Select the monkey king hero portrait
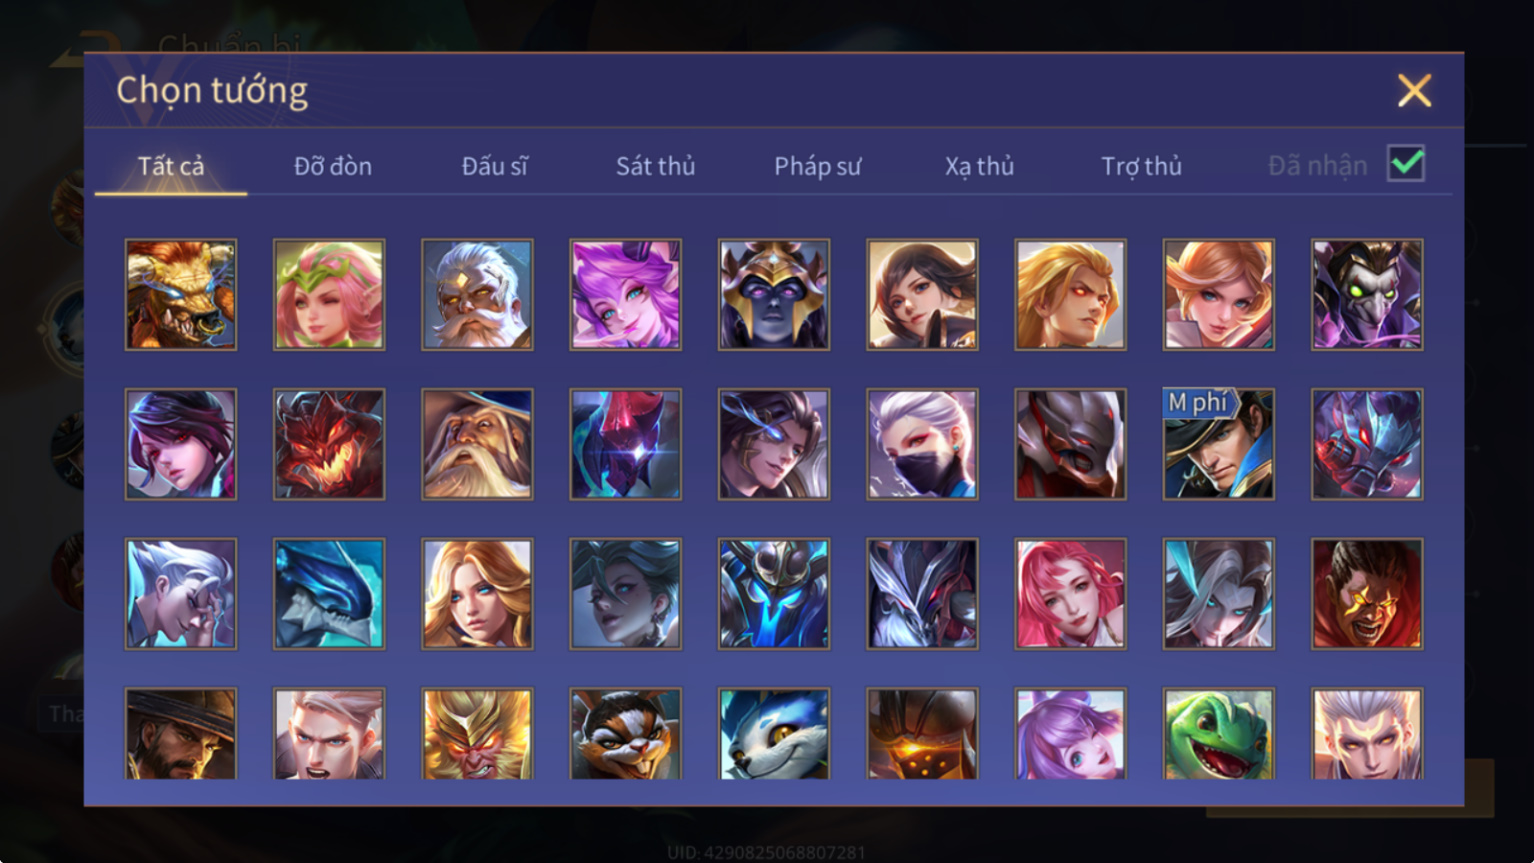Image resolution: width=1534 pixels, height=863 pixels. click(477, 733)
